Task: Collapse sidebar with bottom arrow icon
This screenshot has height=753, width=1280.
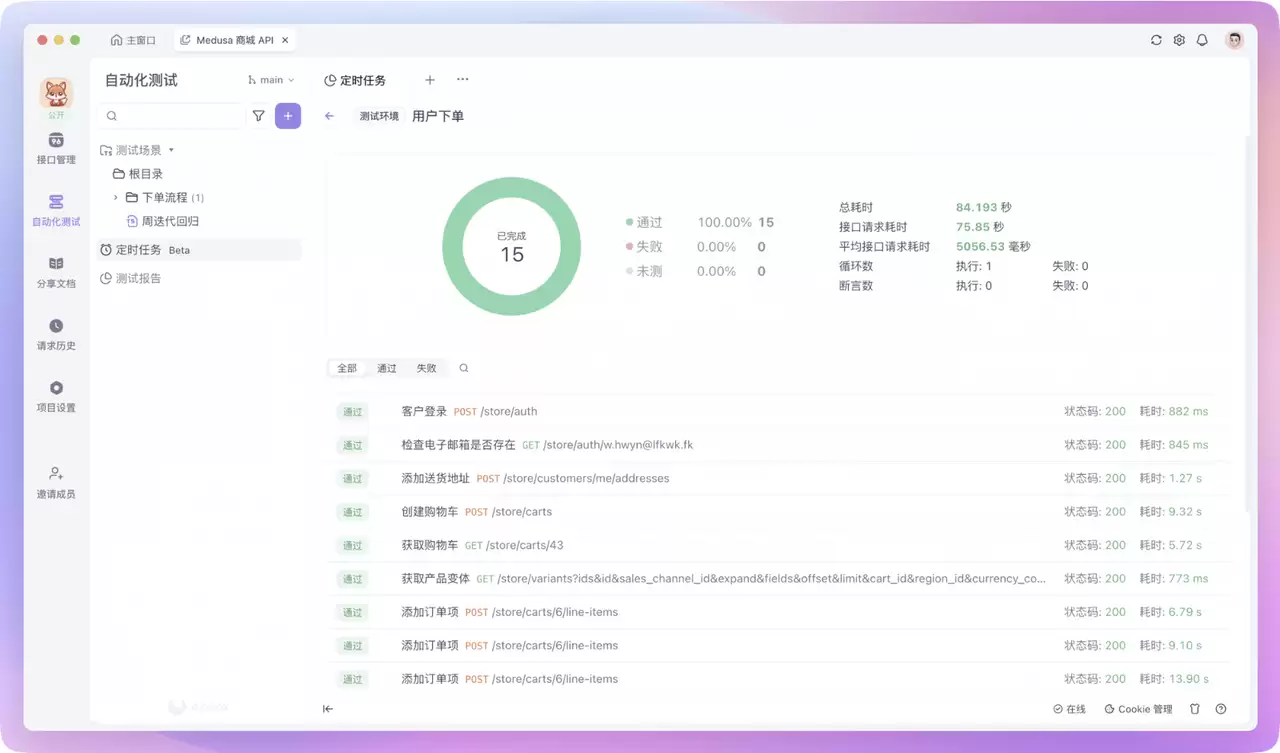Action: [x=328, y=709]
